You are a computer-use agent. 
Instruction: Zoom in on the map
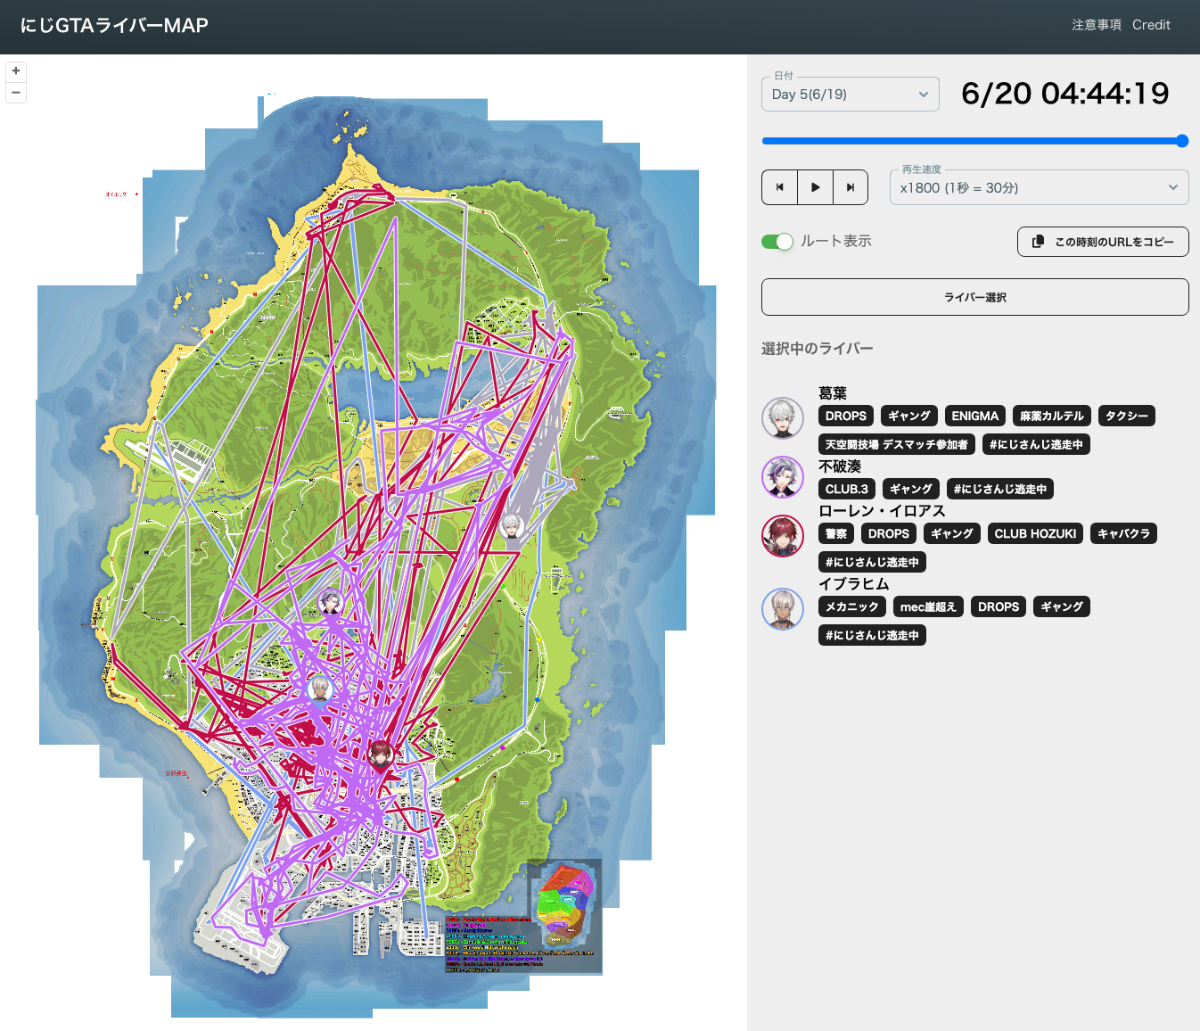pyautogui.click(x=16, y=71)
